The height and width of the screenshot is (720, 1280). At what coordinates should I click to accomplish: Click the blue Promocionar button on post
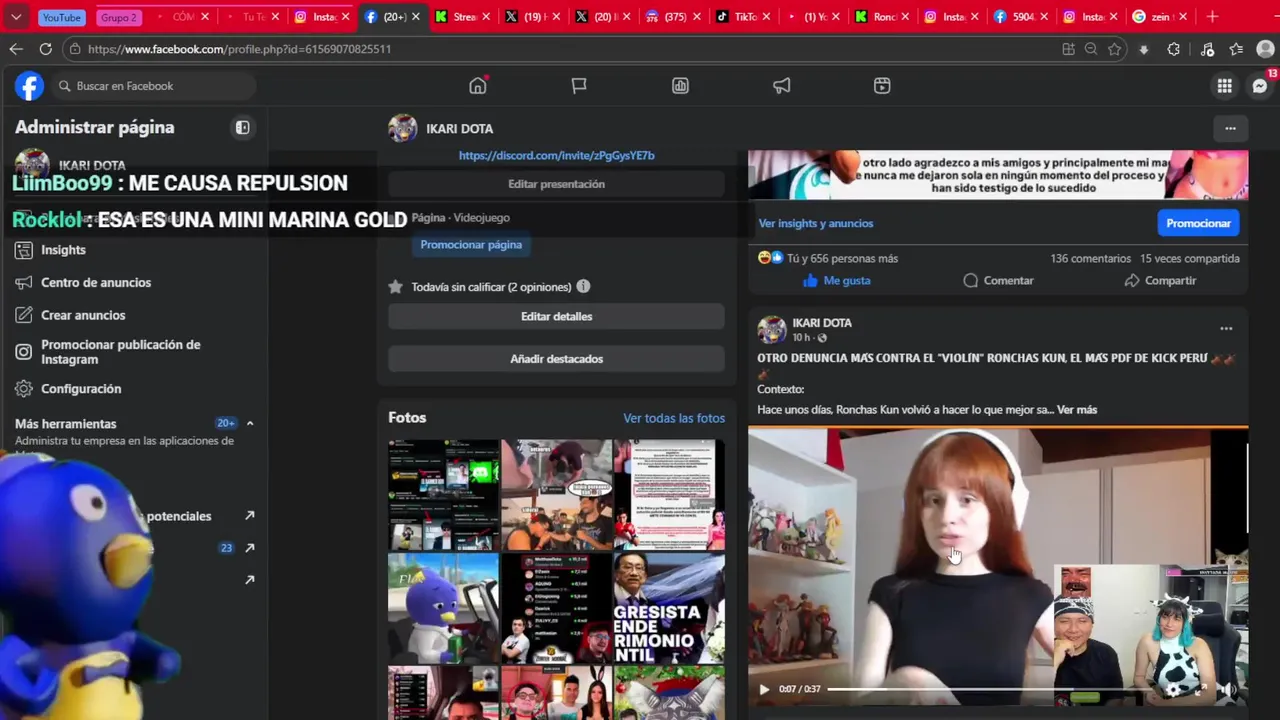point(1198,223)
